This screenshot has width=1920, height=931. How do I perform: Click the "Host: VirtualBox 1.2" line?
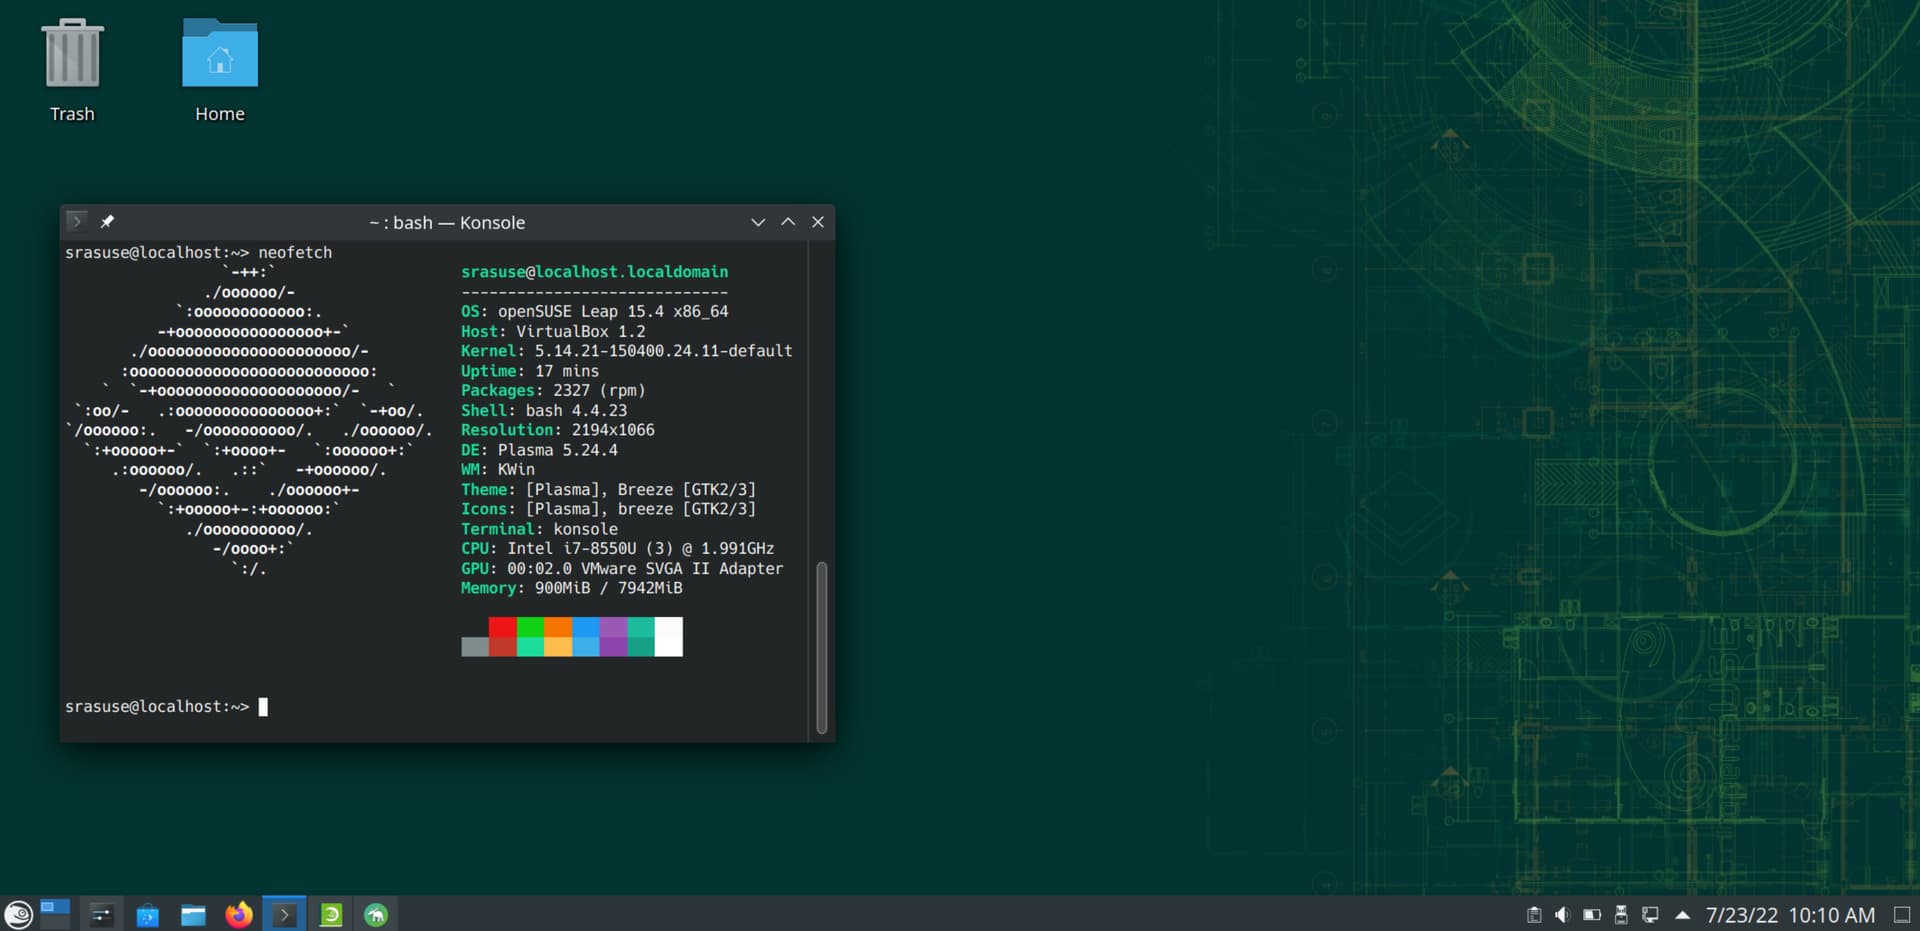(553, 331)
